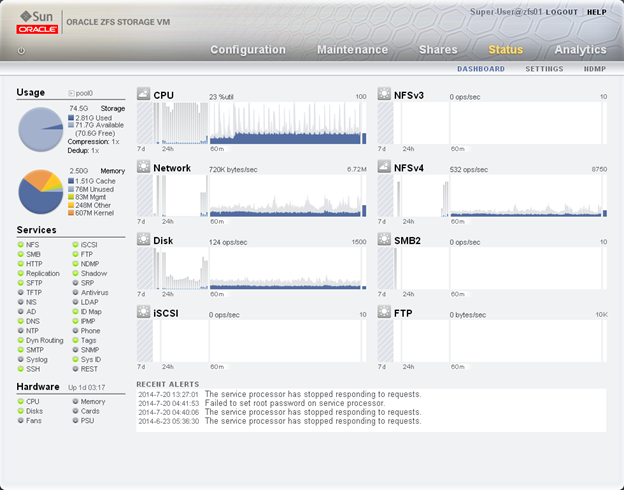Click the green iSCSI service status light
The image size is (624, 490).
point(75,244)
